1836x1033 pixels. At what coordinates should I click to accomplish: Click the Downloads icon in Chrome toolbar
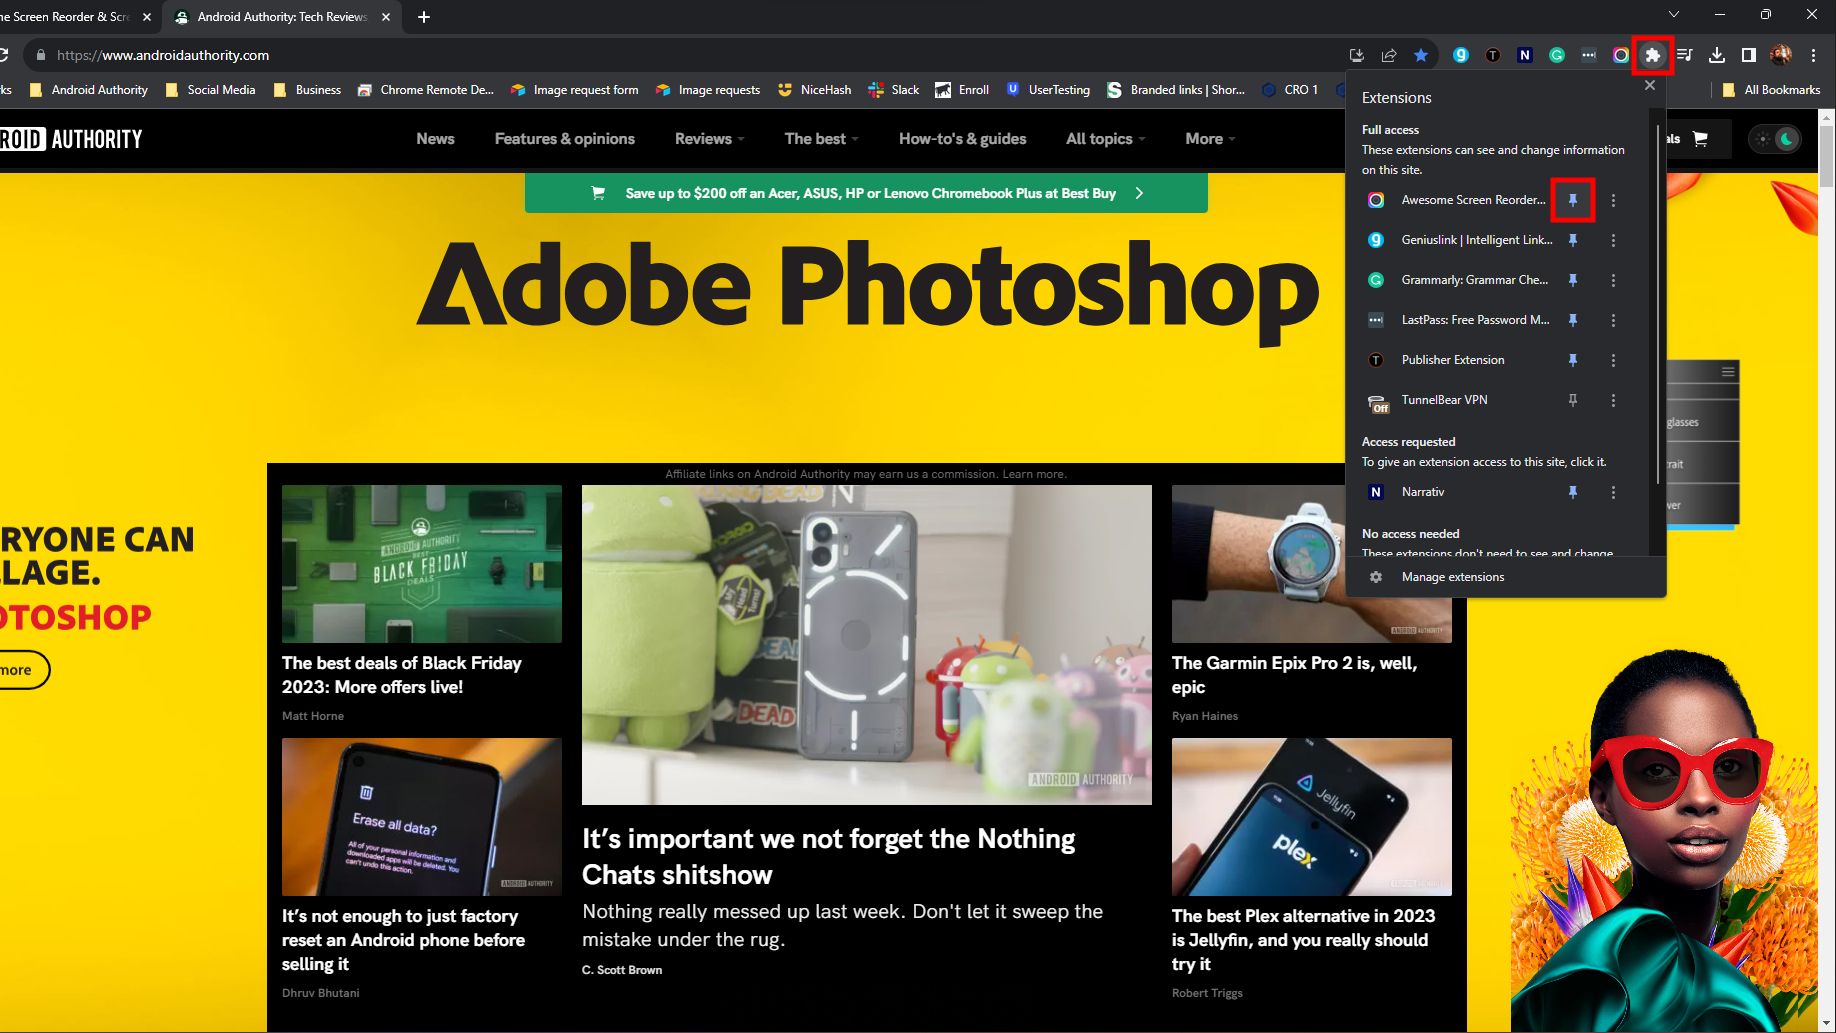coord(1717,55)
